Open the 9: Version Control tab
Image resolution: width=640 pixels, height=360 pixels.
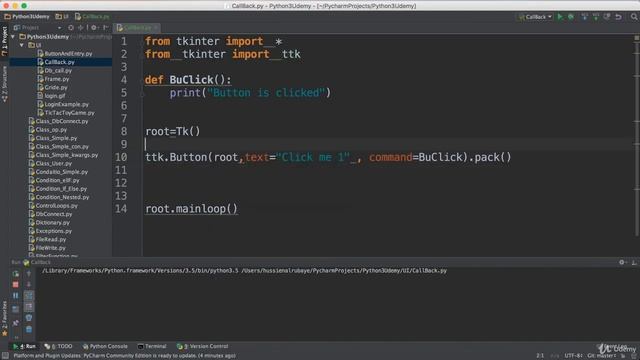click(203, 347)
